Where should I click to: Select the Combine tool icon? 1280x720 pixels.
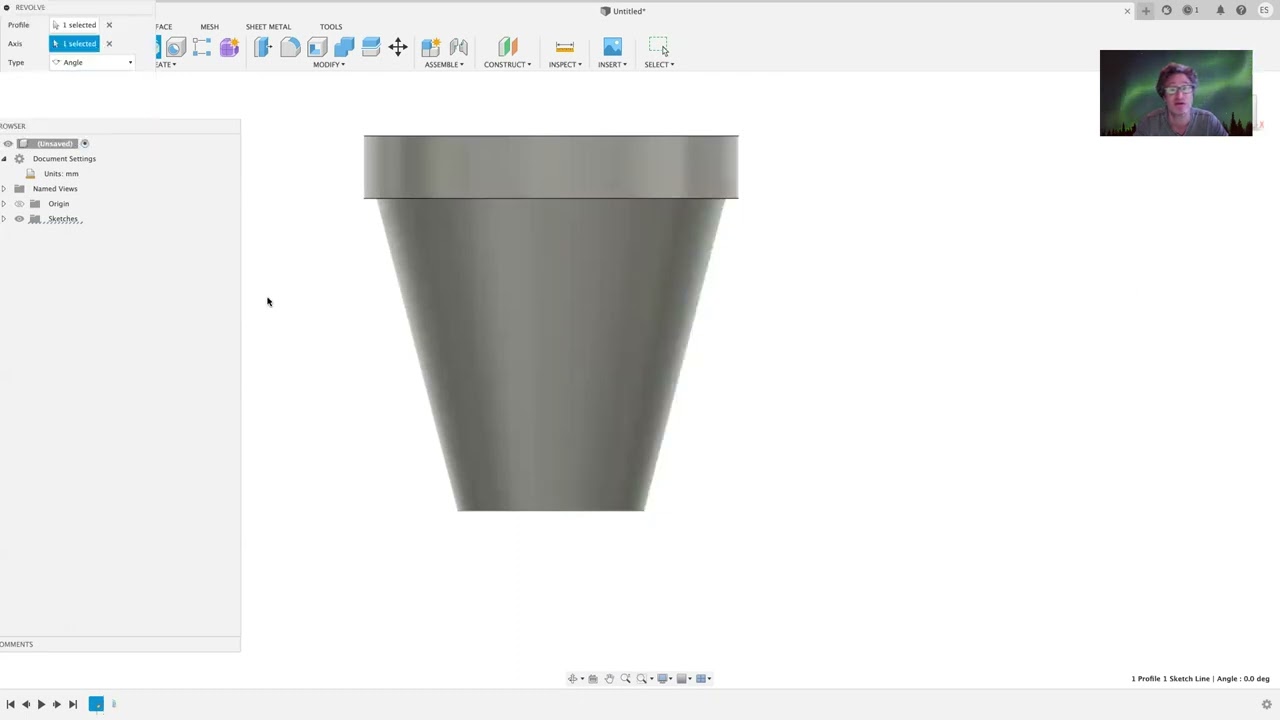tap(344, 47)
